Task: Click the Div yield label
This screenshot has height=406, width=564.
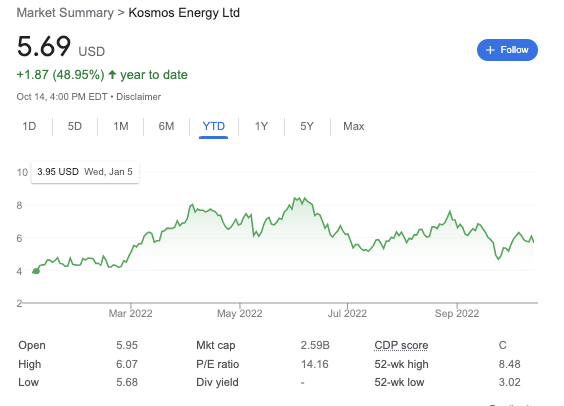Action: point(217,382)
